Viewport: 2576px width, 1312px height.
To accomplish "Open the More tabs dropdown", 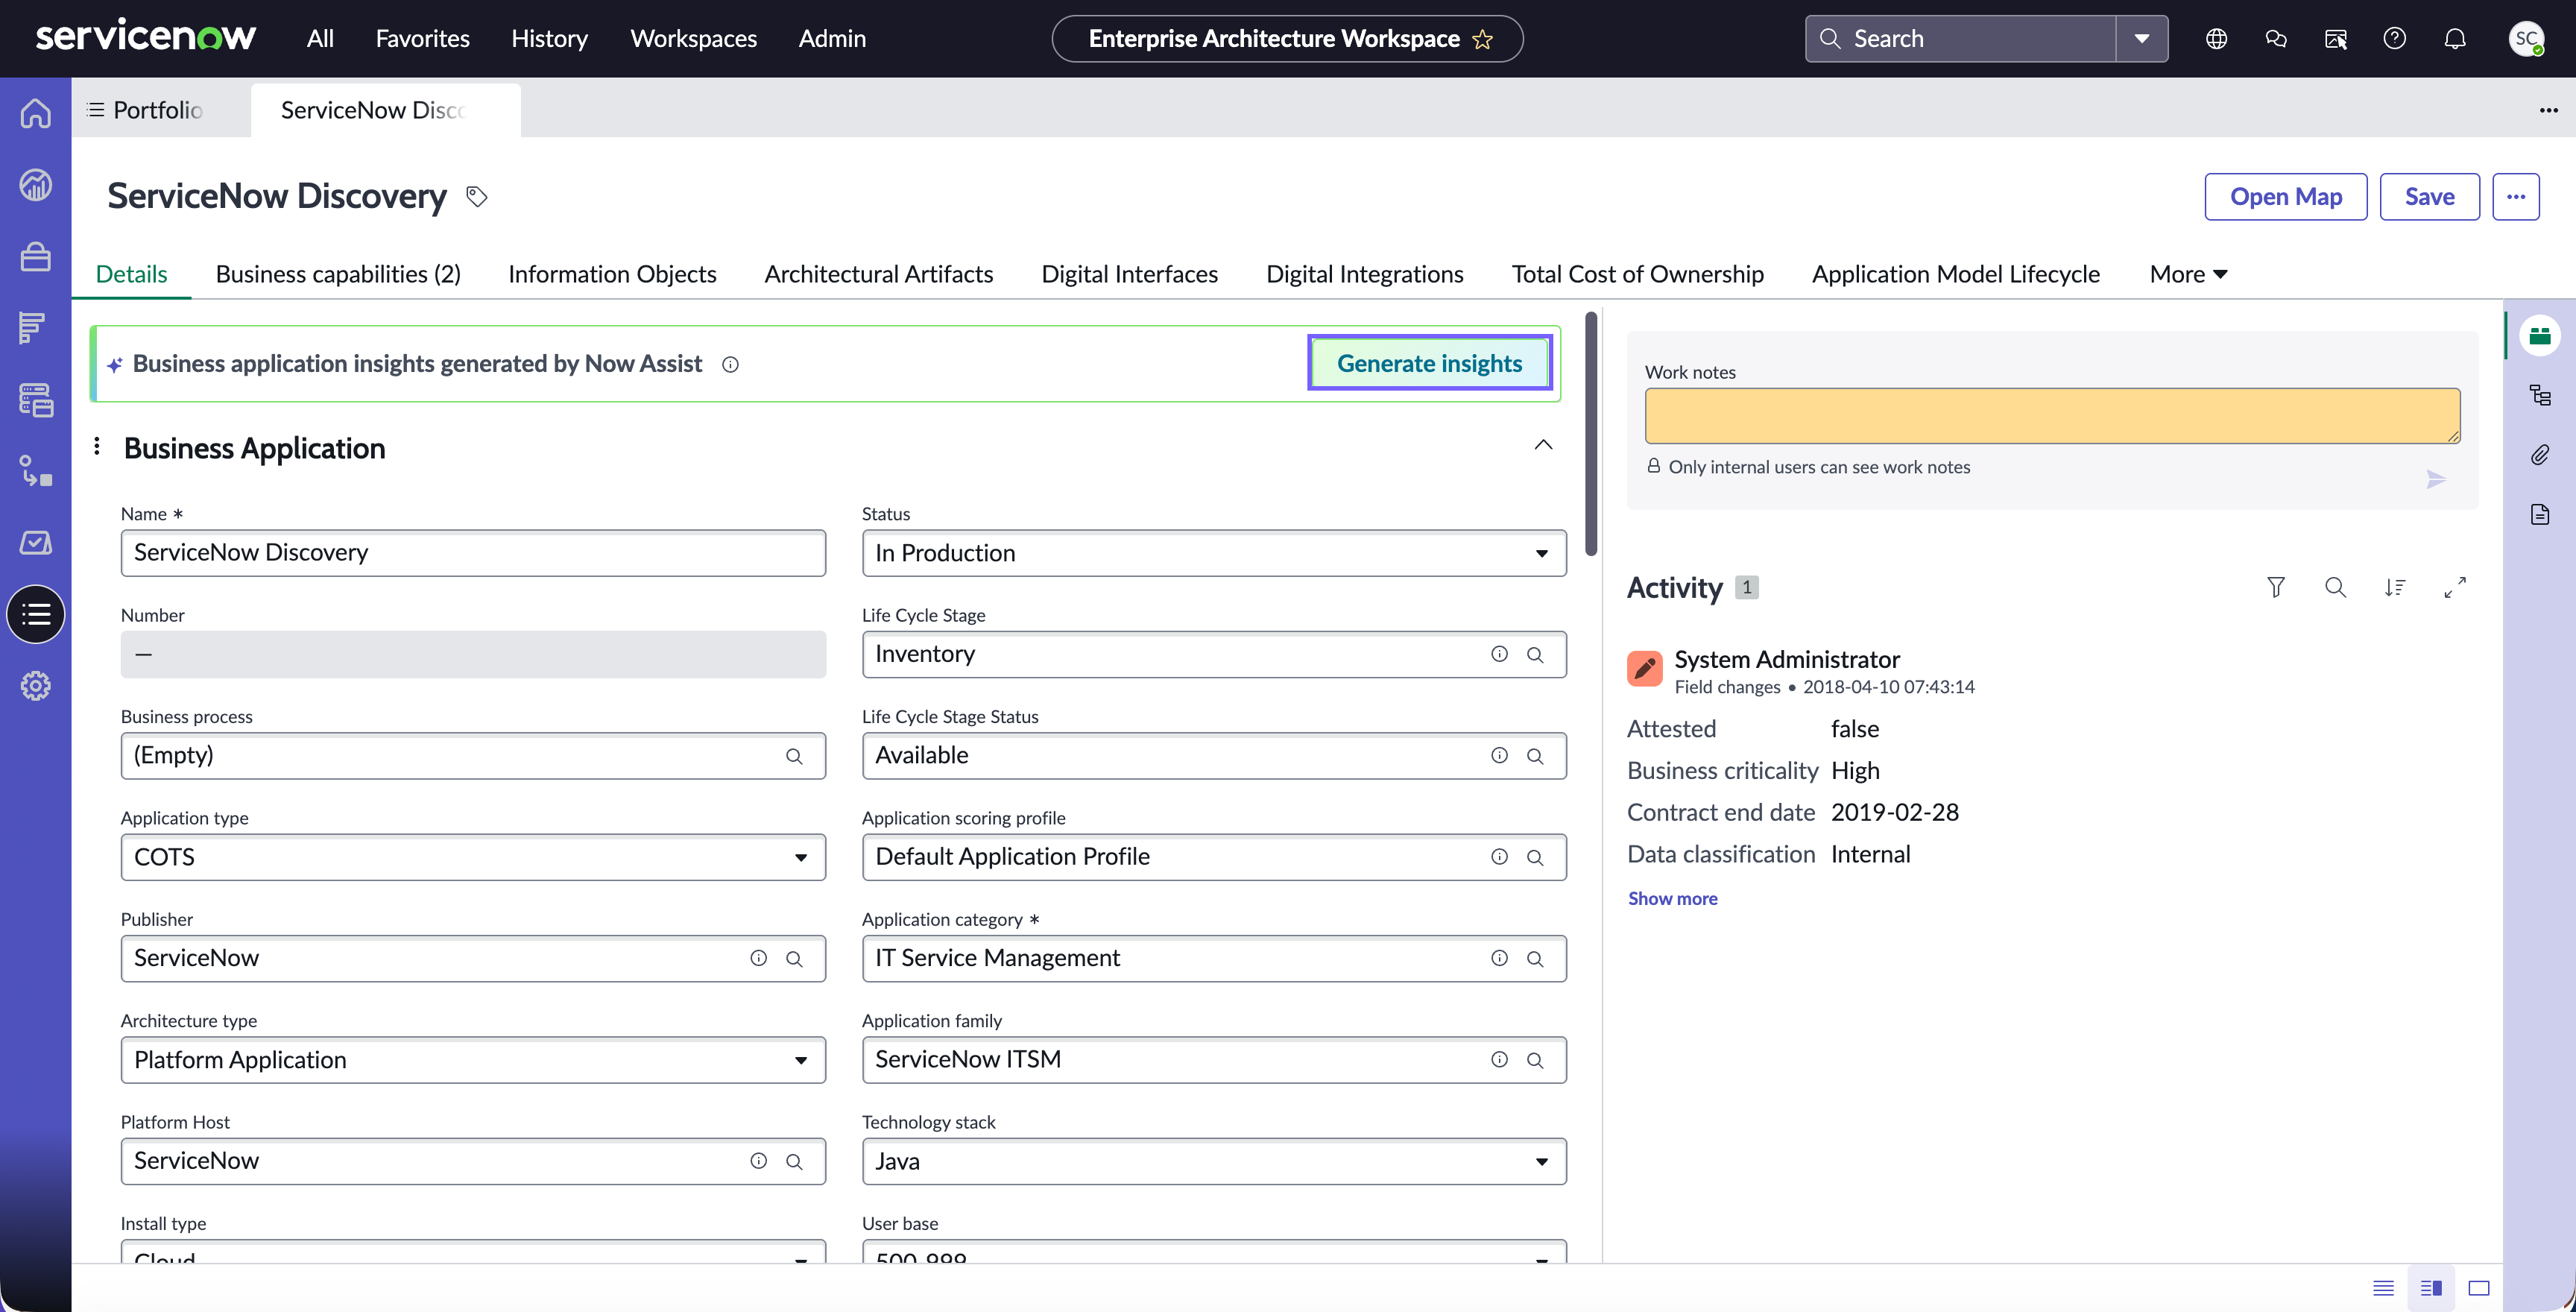I will [x=2188, y=274].
